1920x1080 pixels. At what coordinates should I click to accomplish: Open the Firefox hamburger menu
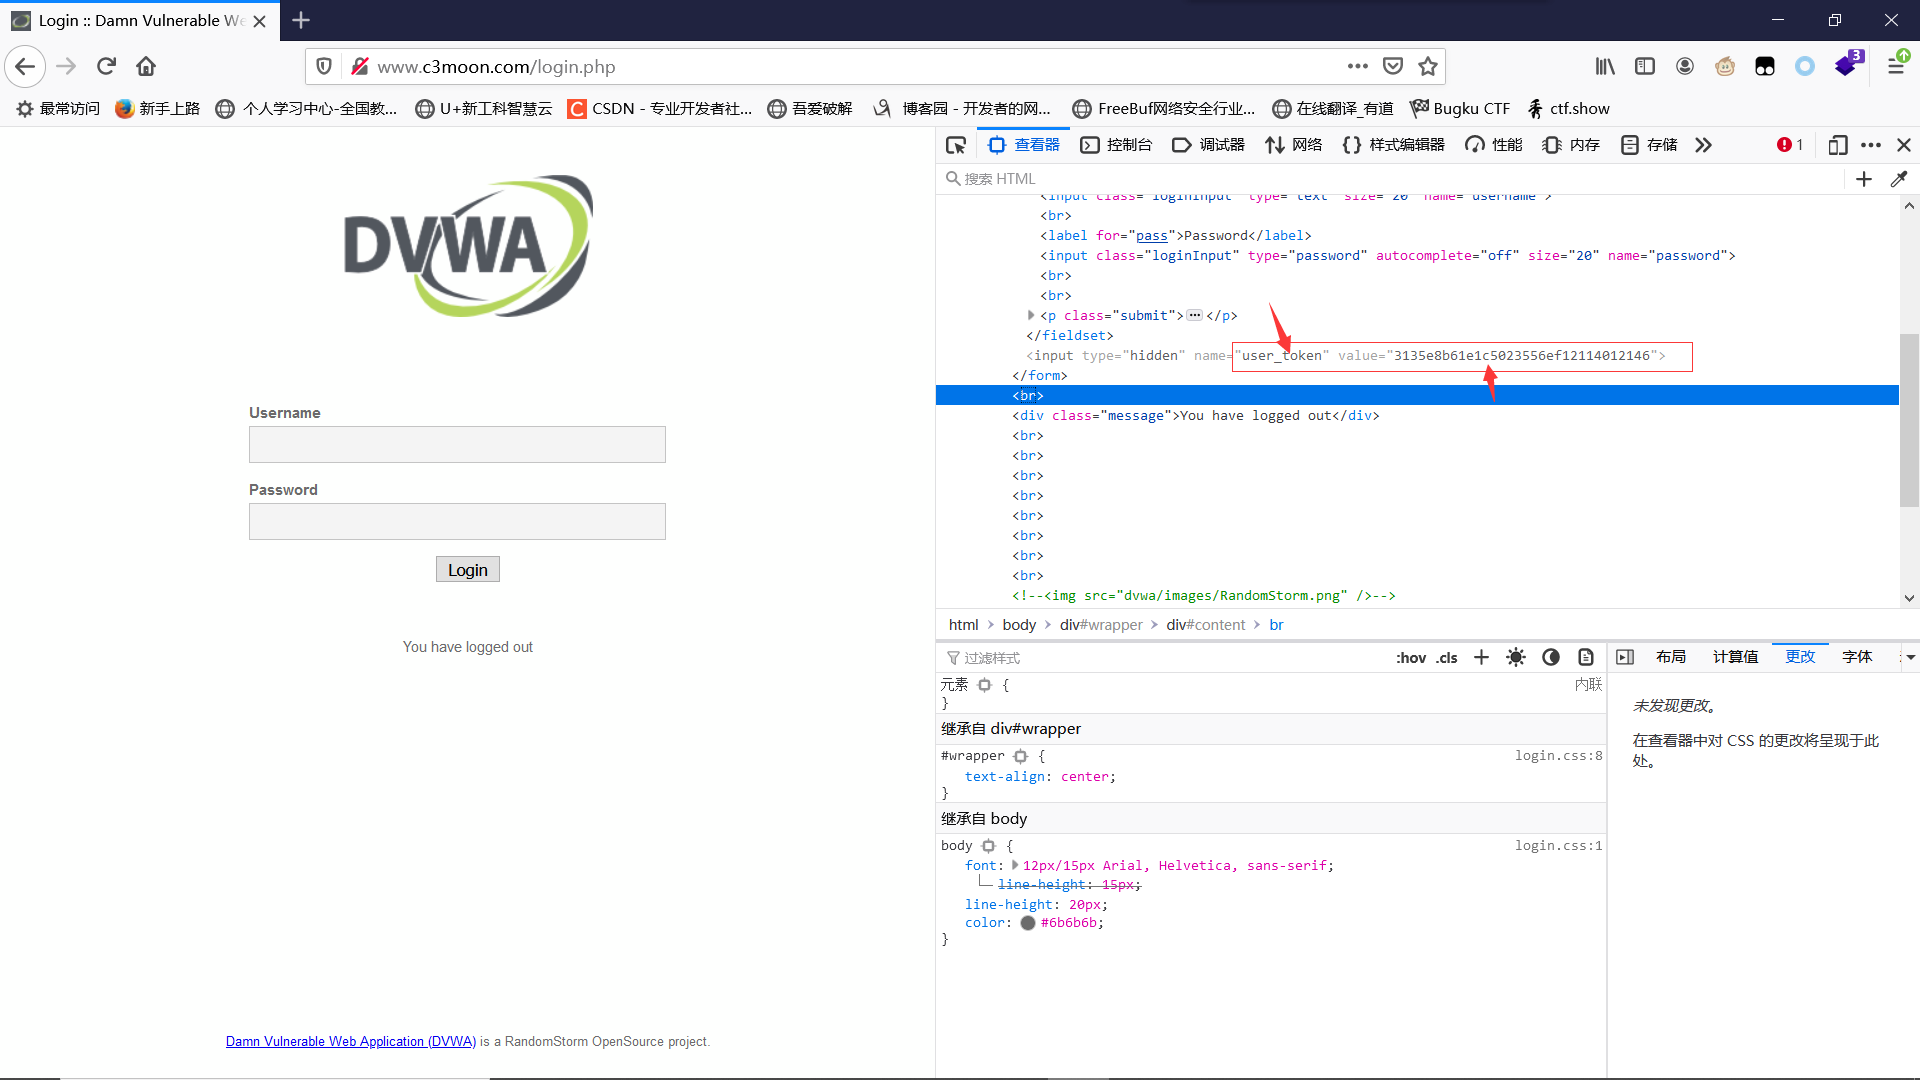[1896, 67]
